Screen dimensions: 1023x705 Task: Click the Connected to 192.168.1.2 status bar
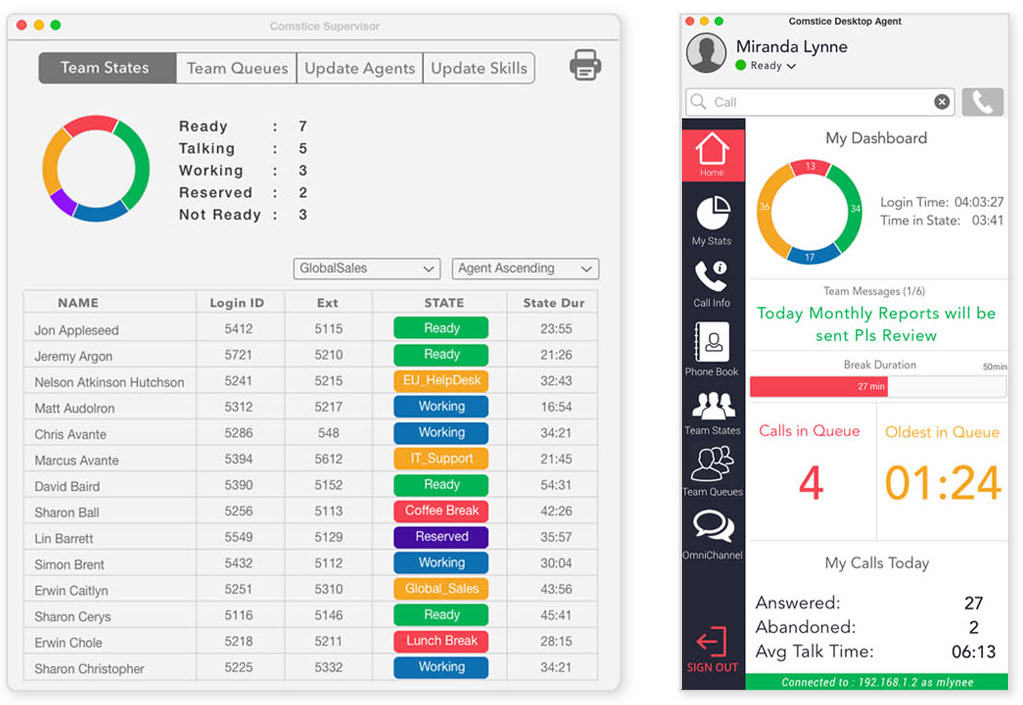(877, 682)
